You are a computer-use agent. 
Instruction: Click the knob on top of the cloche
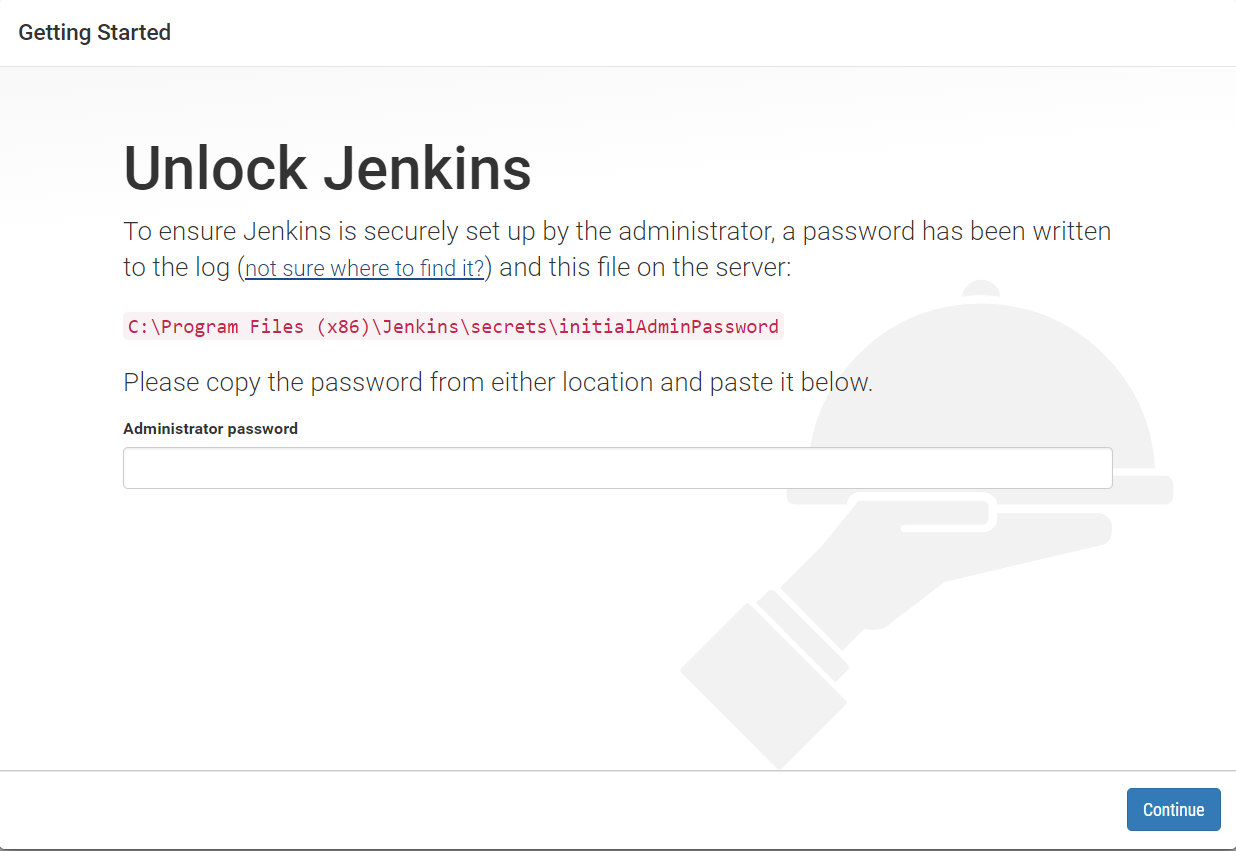coord(982,288)
